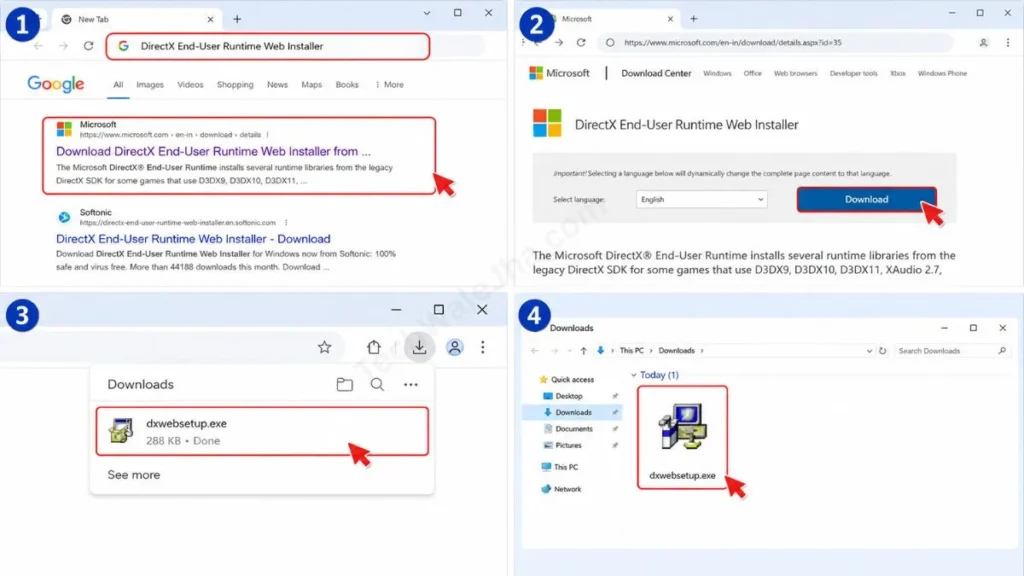Screen dimensions: 1024x576
Task: Go forward in panel 1 browser
Action: pyautogui.click(x=63, y=46)
